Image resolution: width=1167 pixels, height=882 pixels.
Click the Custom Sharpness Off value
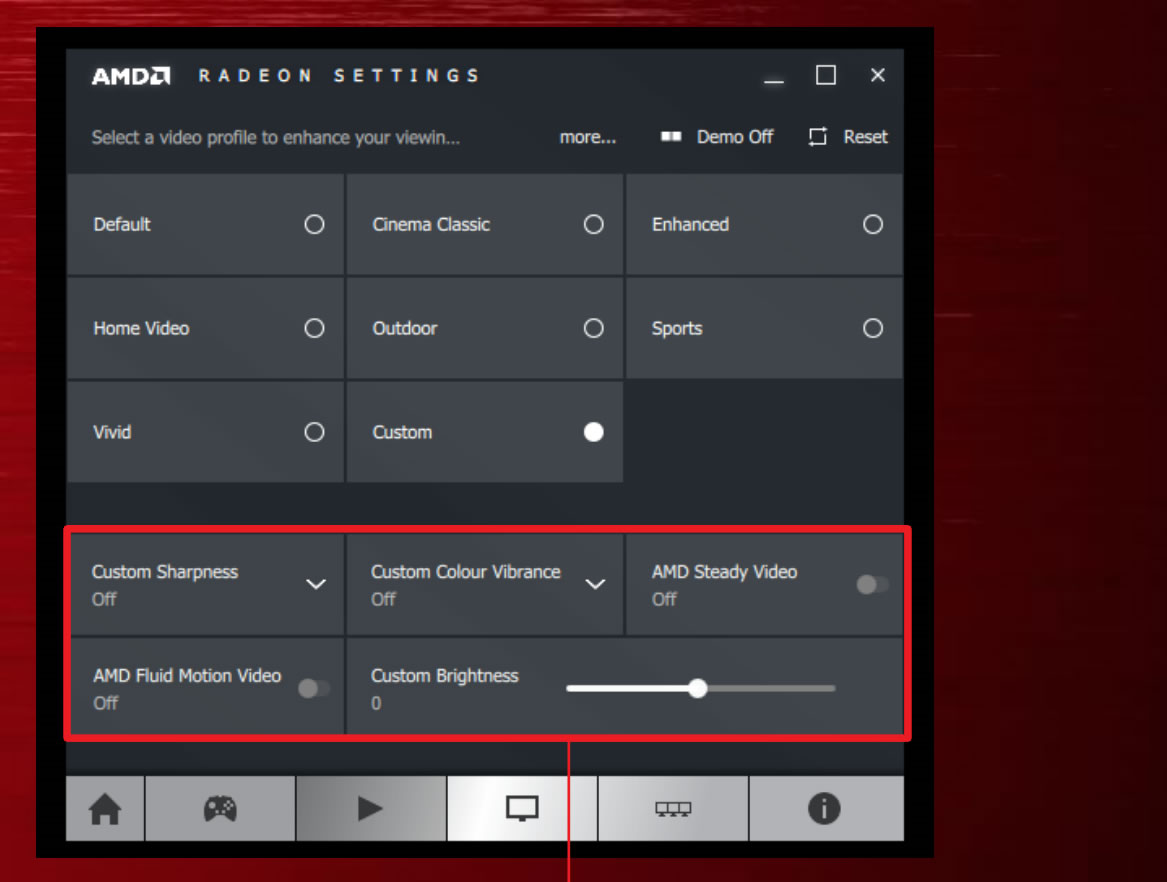click(104, 599)
